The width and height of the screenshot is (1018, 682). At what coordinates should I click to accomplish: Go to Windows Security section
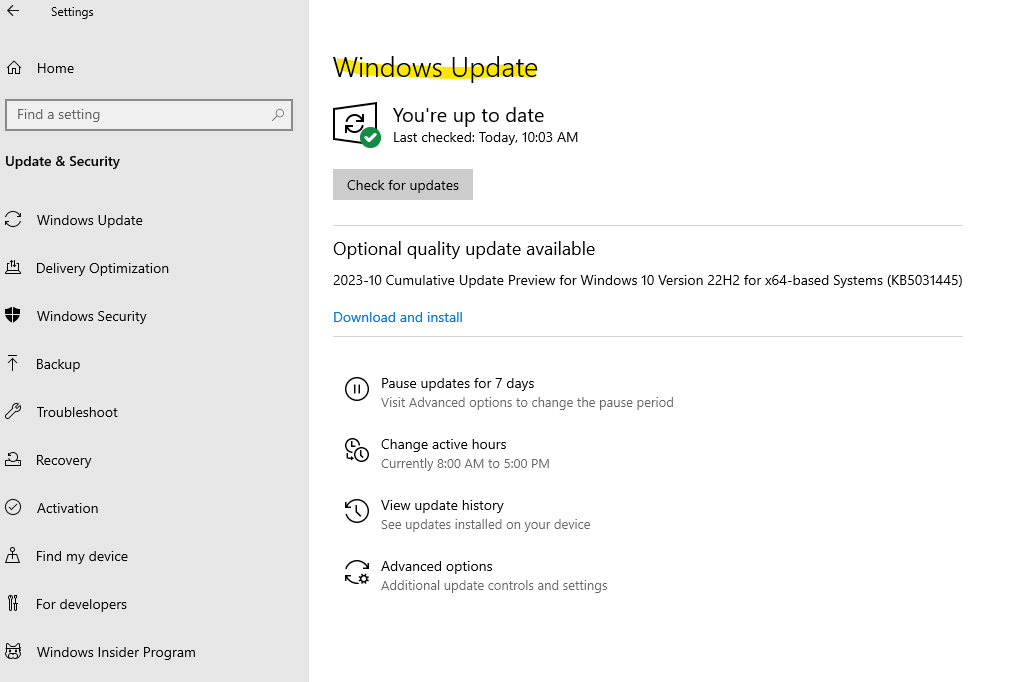pyautogui.click(x=92, y=316)
